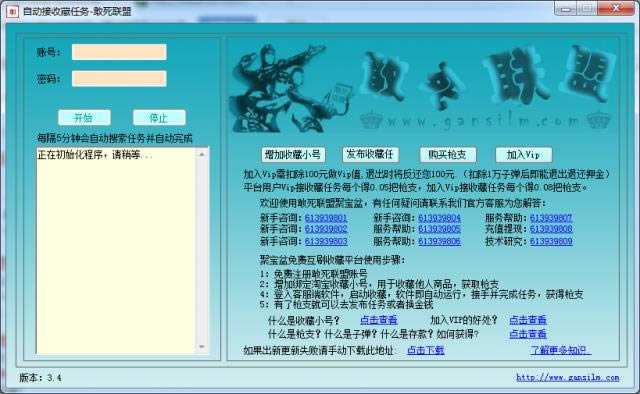Image resolution: width=640 pixels, height=394 pixels.
Task: Open 增加收藏小号 button
Action: coord(293,155)
